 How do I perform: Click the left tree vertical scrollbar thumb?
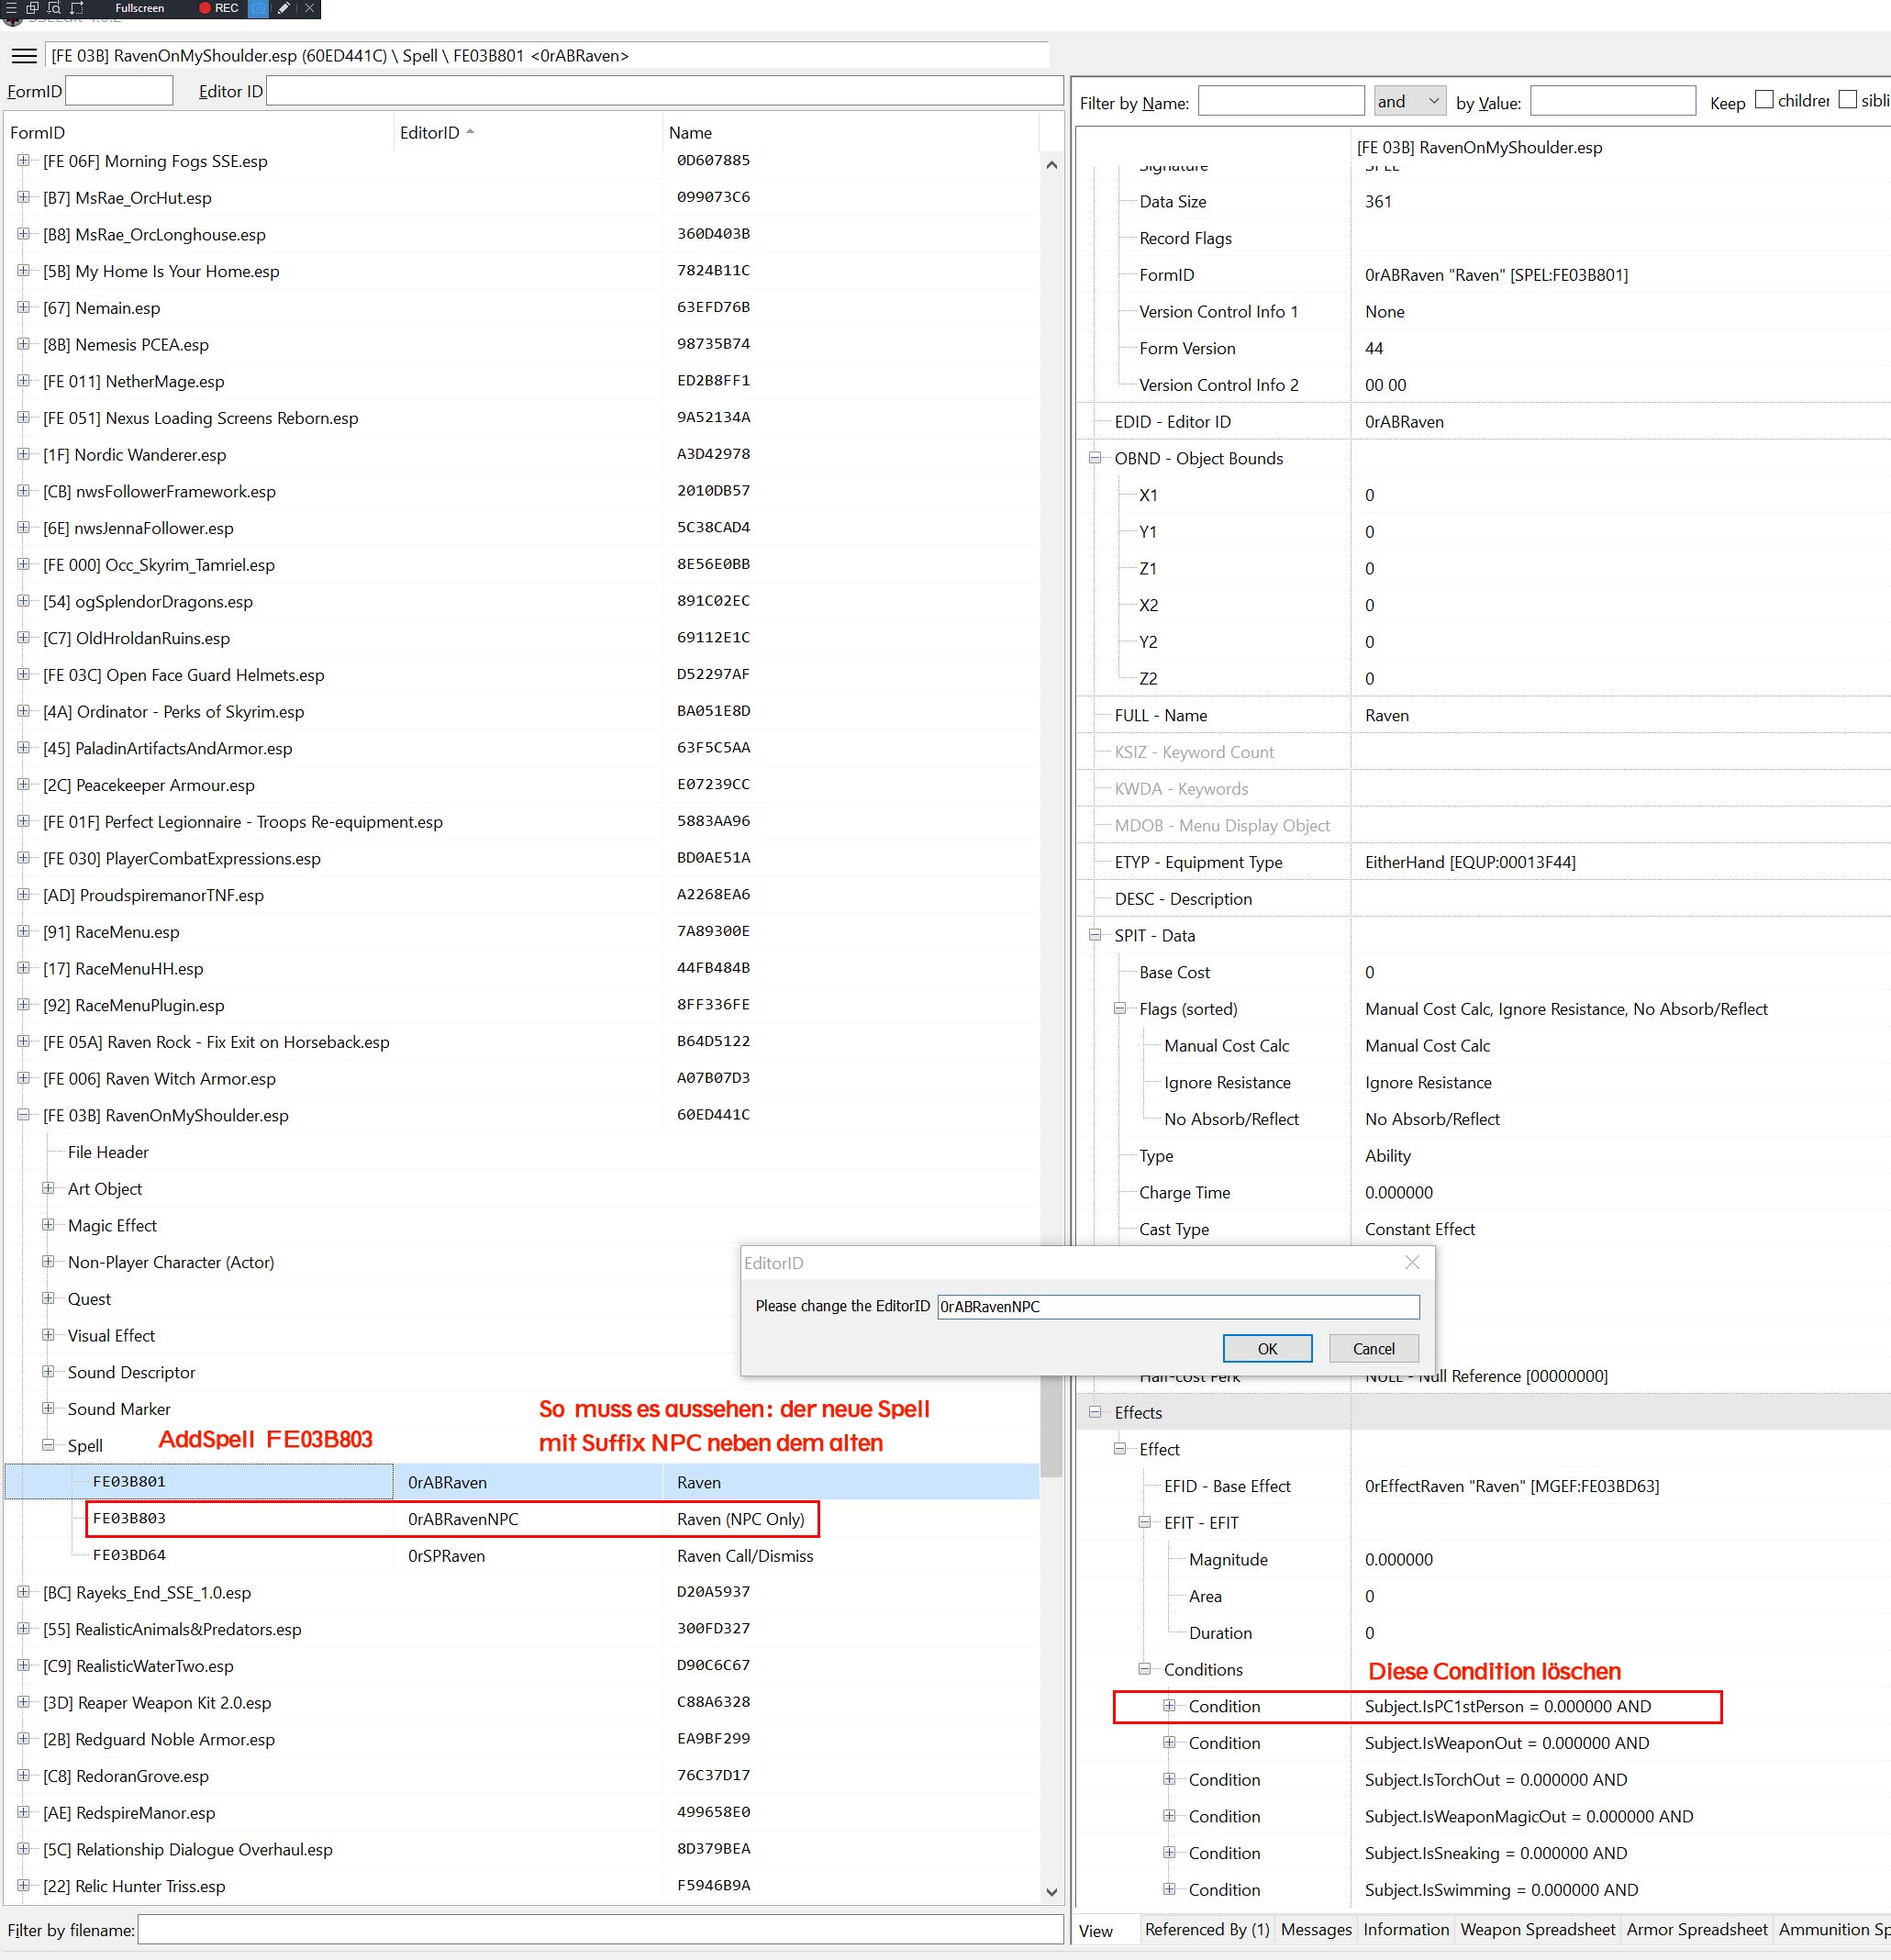pyautogui.click(x=1051, y=1425)
